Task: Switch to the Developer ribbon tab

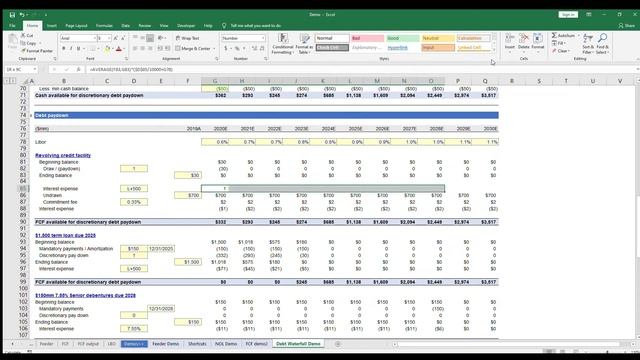Action: 186,26
